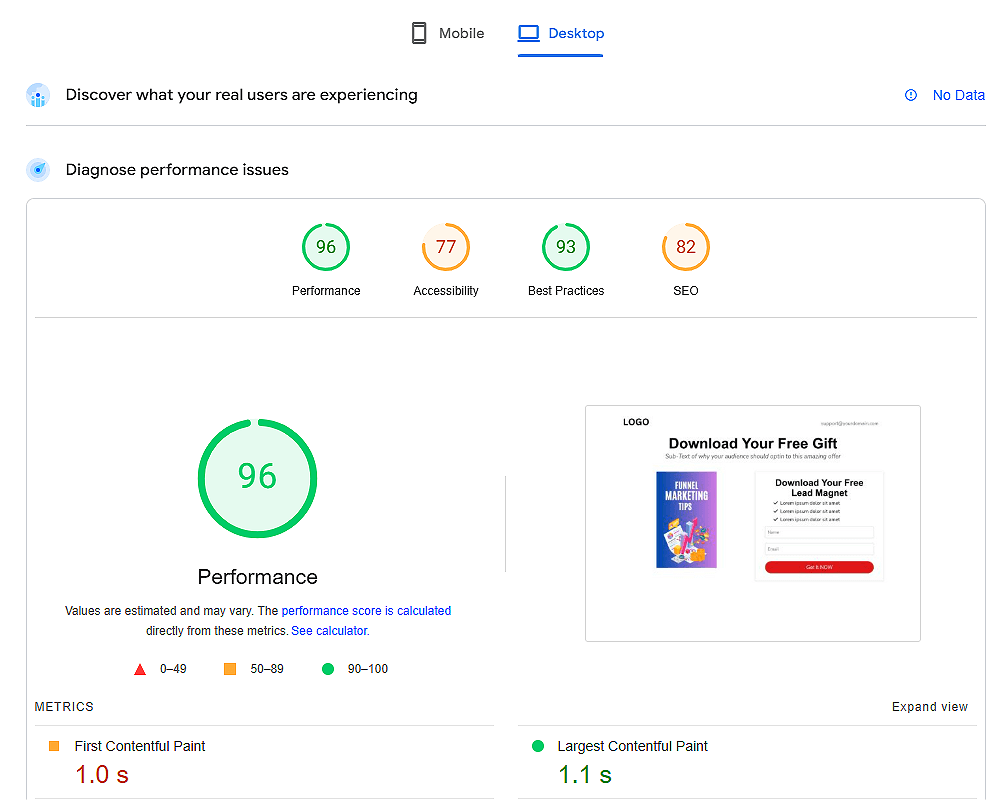Click the SEO label under the gauge
Screen dimensions: 999x800
click(x=686, y=291)
